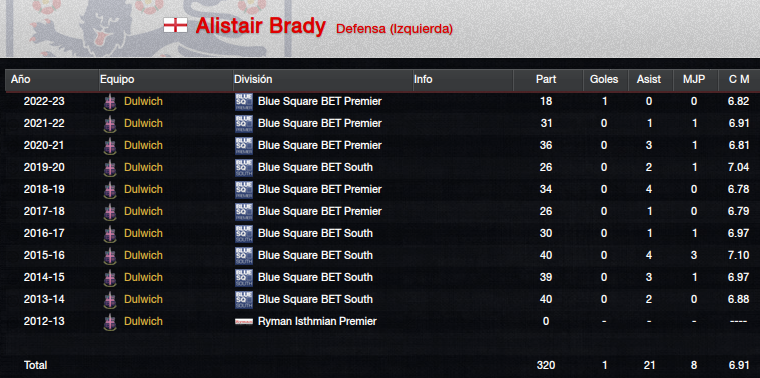This screenshot has width=760, height=378.
Task: Open Ryman Isthmian Premier division link
Action: pos(317,321)
